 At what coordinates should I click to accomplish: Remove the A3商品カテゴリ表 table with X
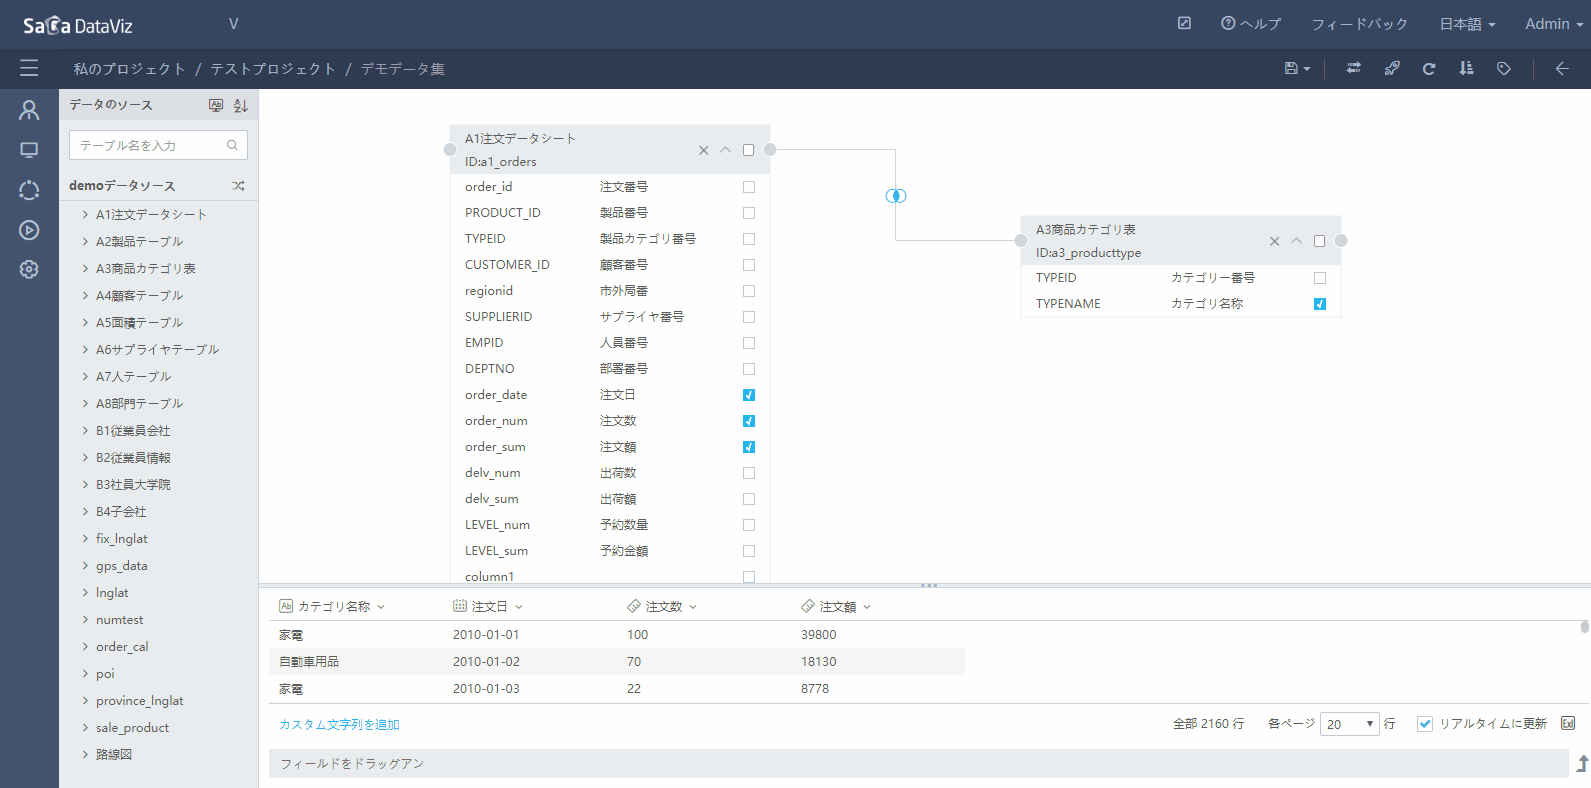tap(1275, 241)
